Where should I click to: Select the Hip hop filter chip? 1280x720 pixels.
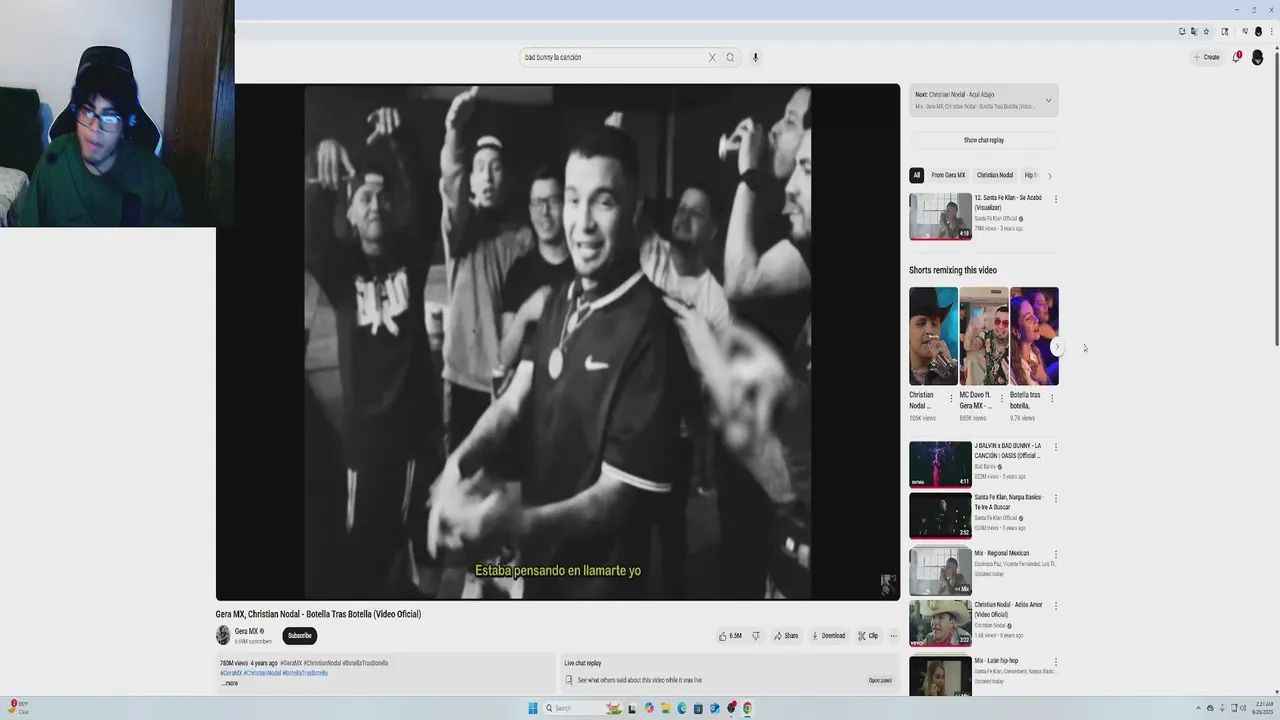(x=1031, y=175)
